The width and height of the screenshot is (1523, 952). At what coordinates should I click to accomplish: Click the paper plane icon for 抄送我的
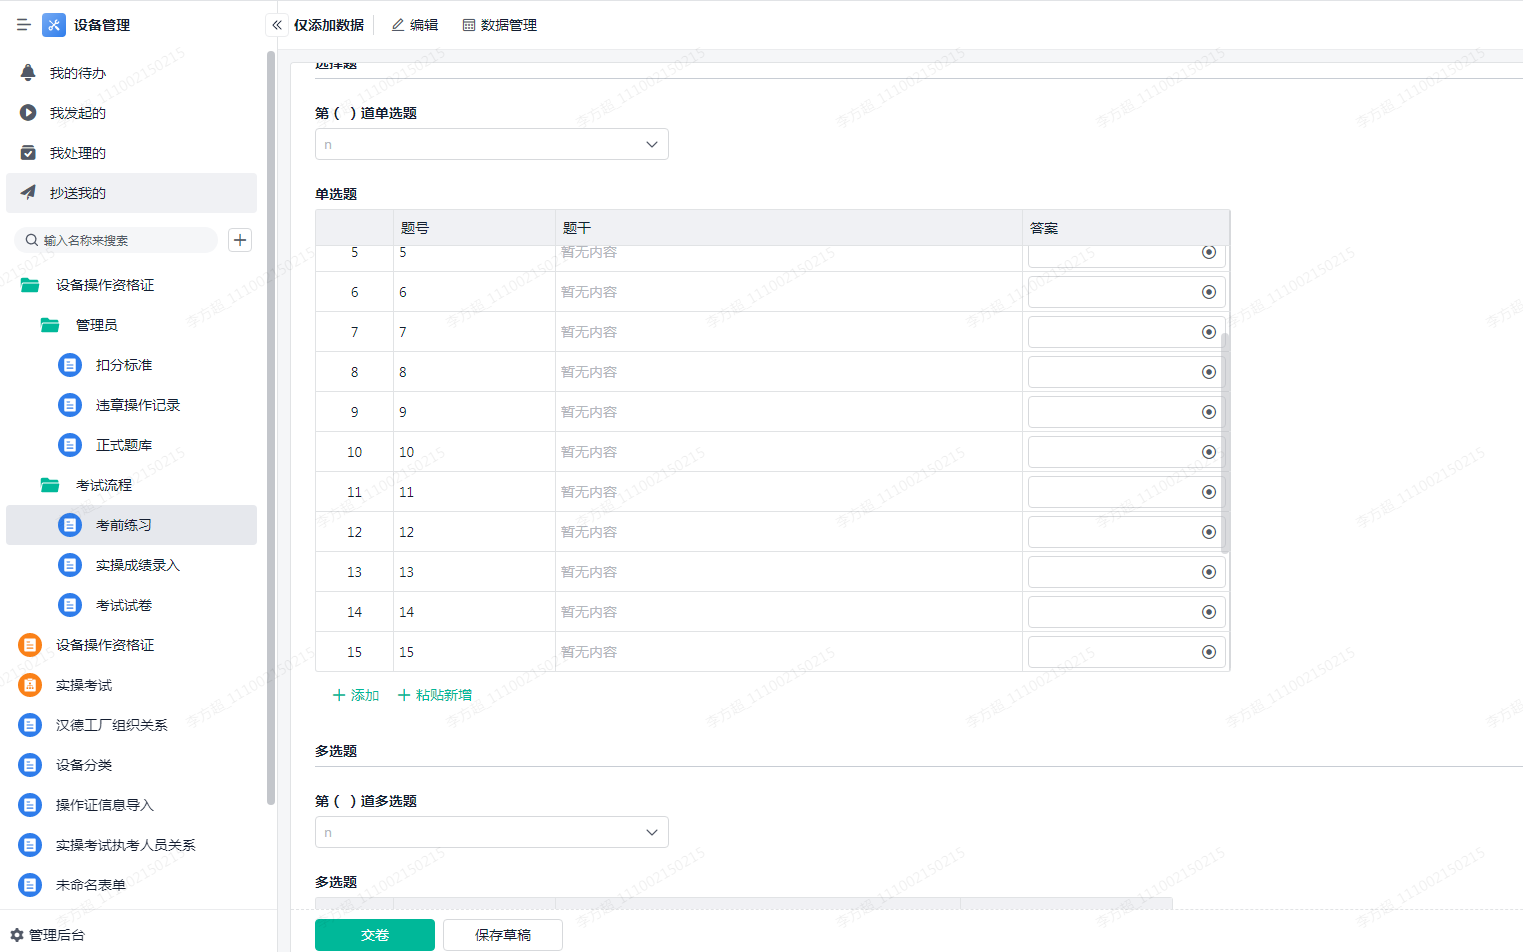pos(28,193)
